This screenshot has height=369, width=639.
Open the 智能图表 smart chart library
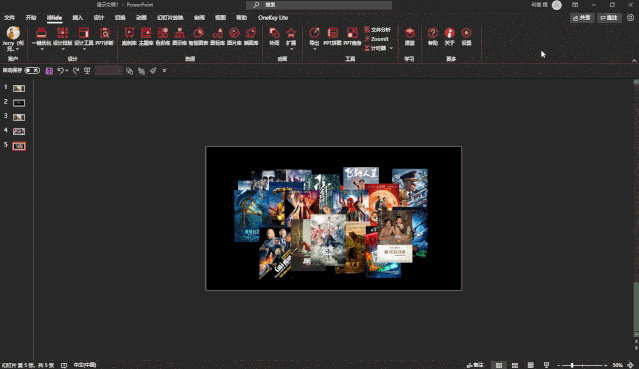coord(198,36)
